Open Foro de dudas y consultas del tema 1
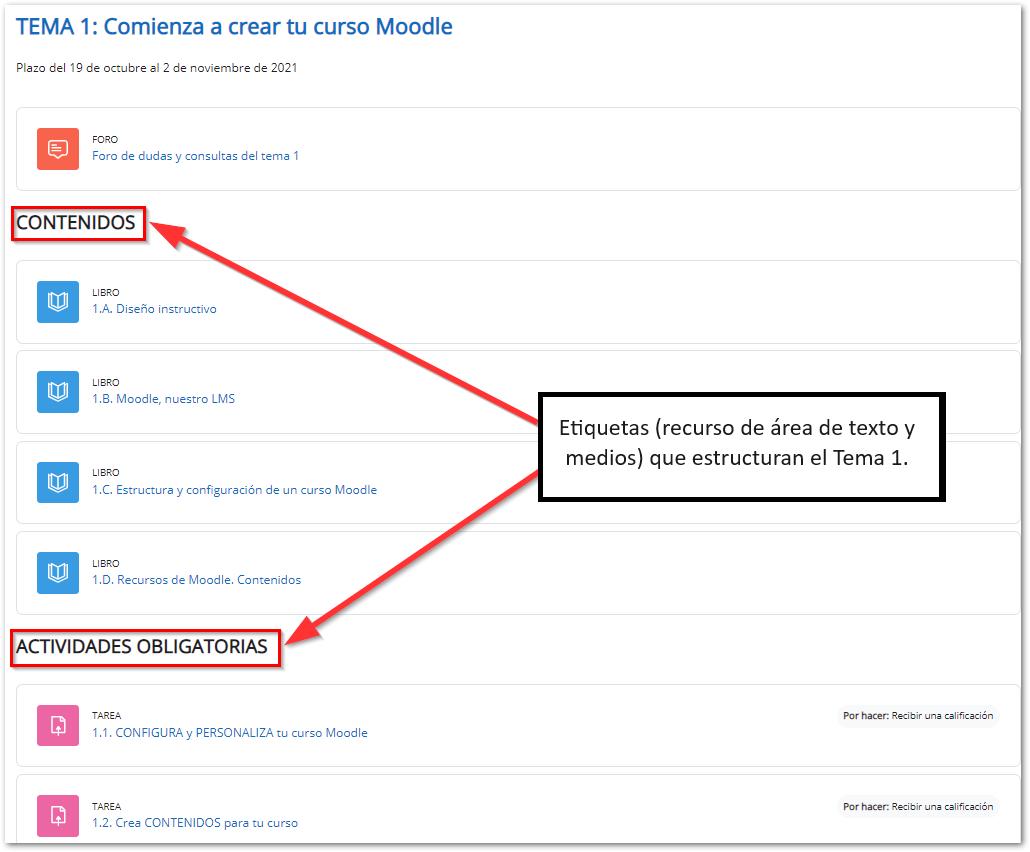The image size is (1030, 852). coord(195,156)
